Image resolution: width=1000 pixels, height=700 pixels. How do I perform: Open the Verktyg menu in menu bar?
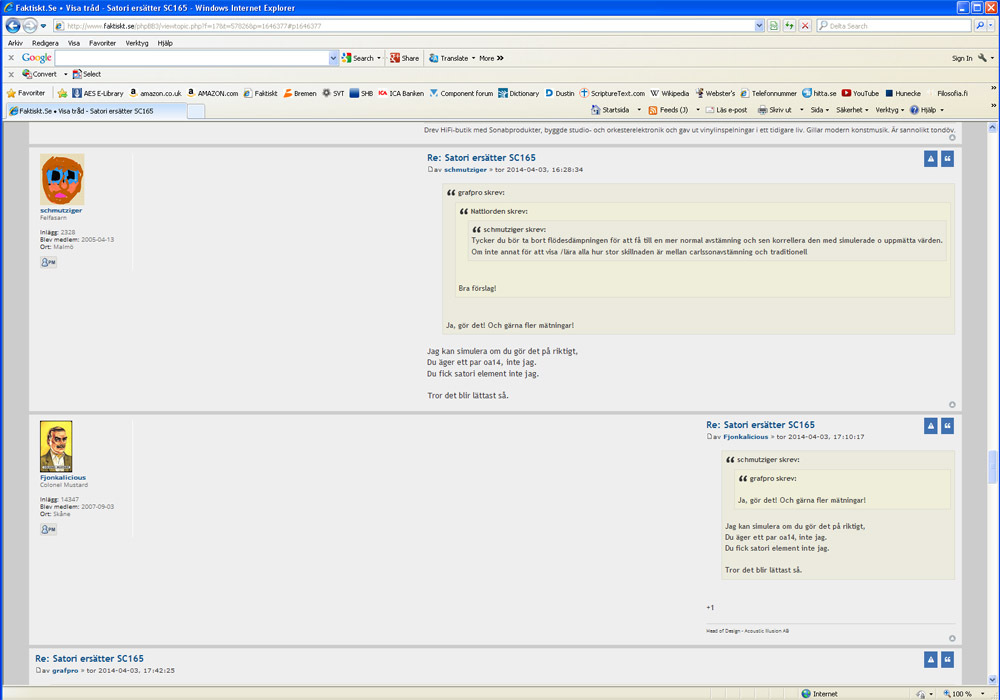click(137, 43)
